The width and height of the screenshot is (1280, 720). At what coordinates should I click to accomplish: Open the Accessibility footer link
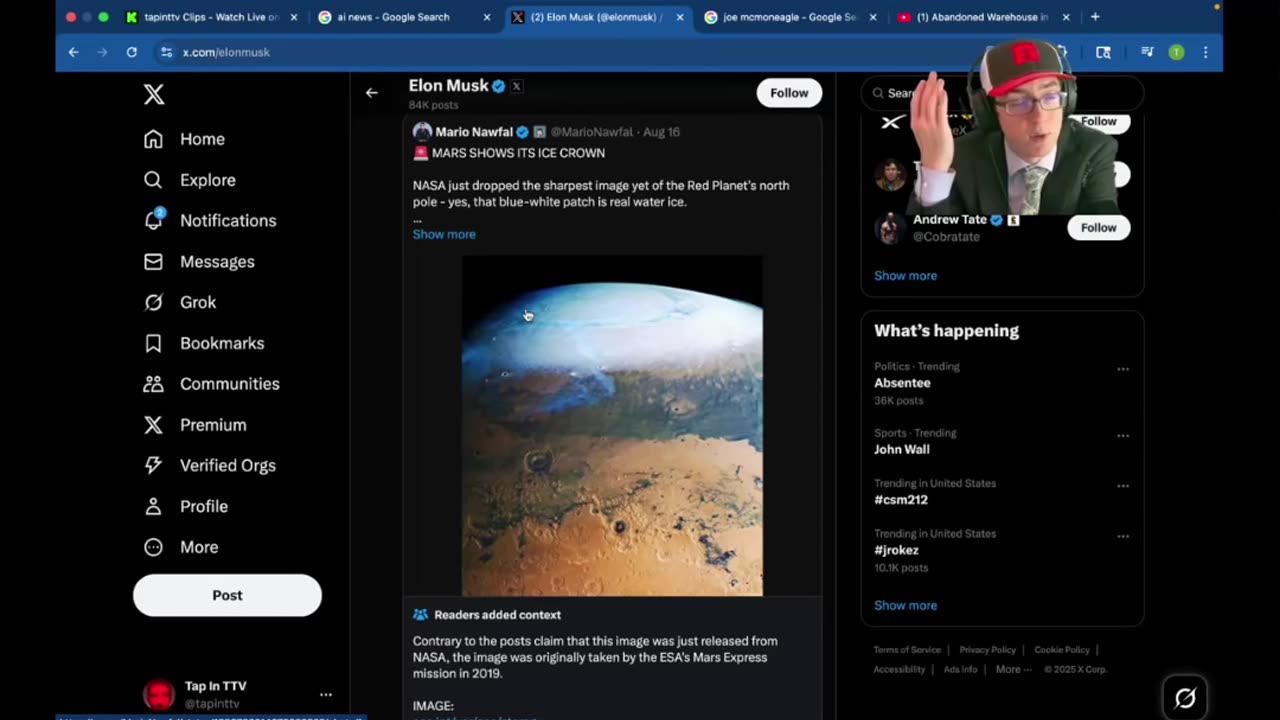[x=899, y=670]
